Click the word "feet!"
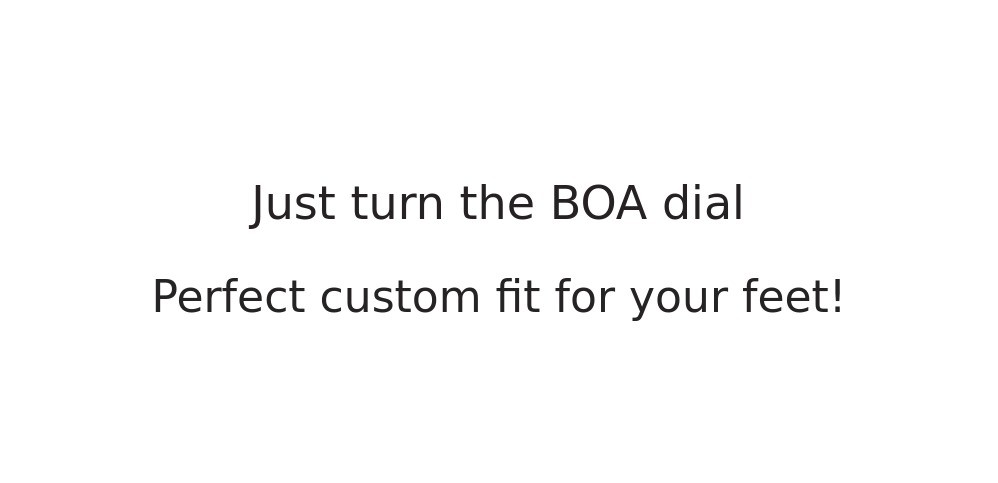The image size is (998, 483). pos(793,298)
